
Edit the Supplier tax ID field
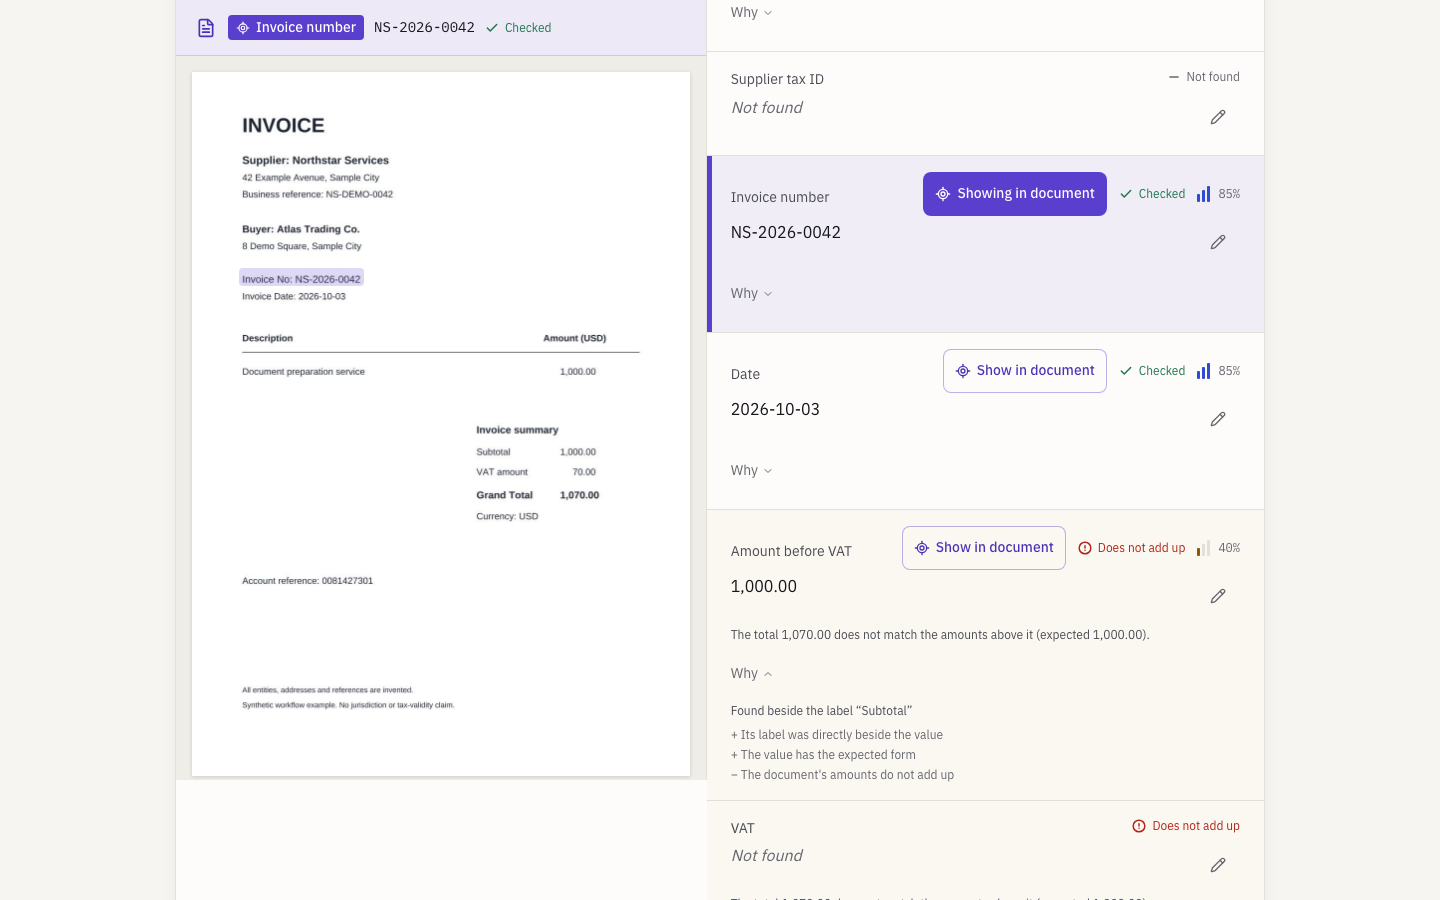(1217, 117)
